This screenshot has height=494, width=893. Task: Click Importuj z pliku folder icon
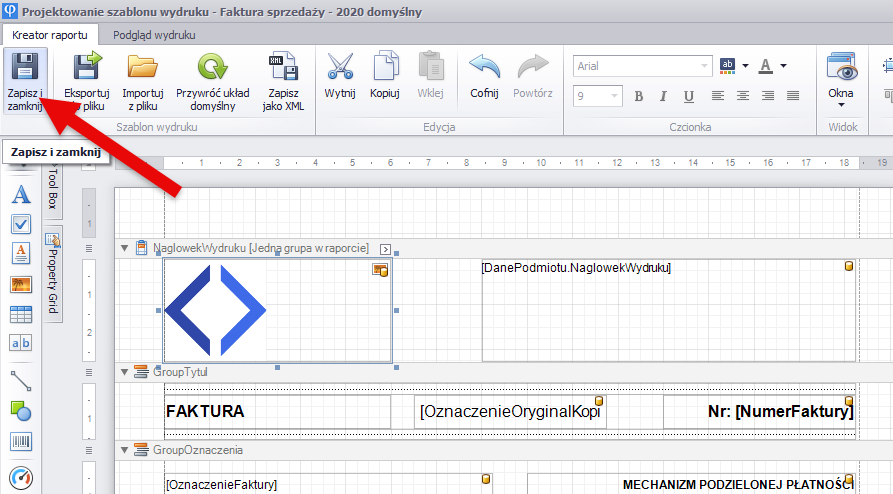[143, 68]
